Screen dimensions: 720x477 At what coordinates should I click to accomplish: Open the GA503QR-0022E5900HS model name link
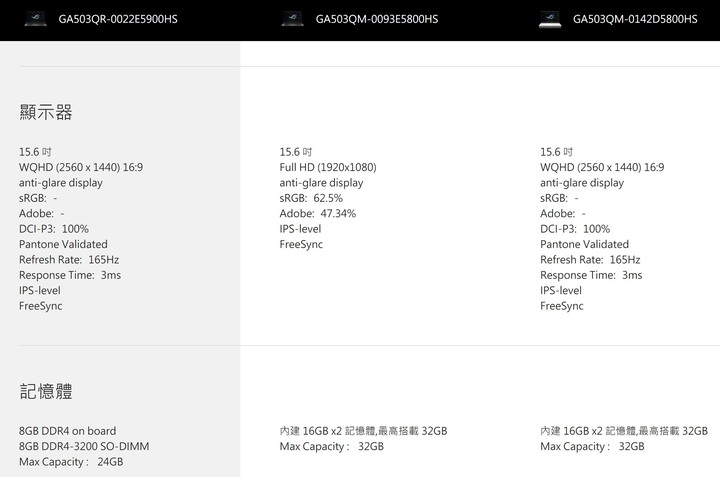point(118,19)
